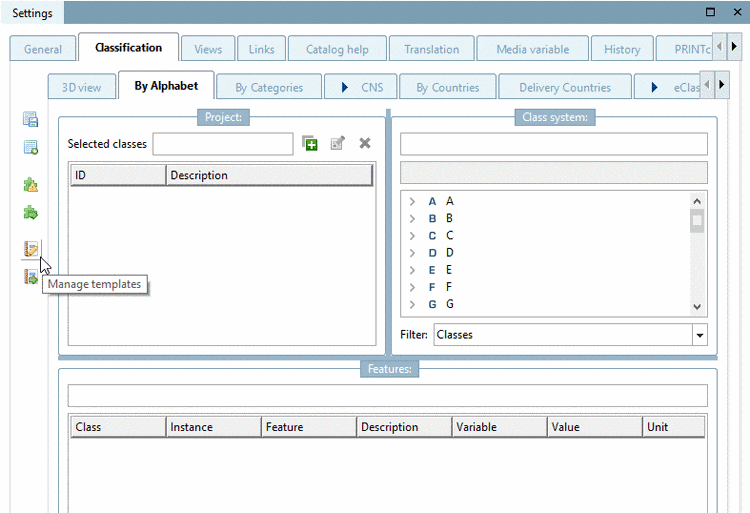Click the Variable column header
Image resolution: width=750 pixels, height=513 pixels.
pos(499,426)
